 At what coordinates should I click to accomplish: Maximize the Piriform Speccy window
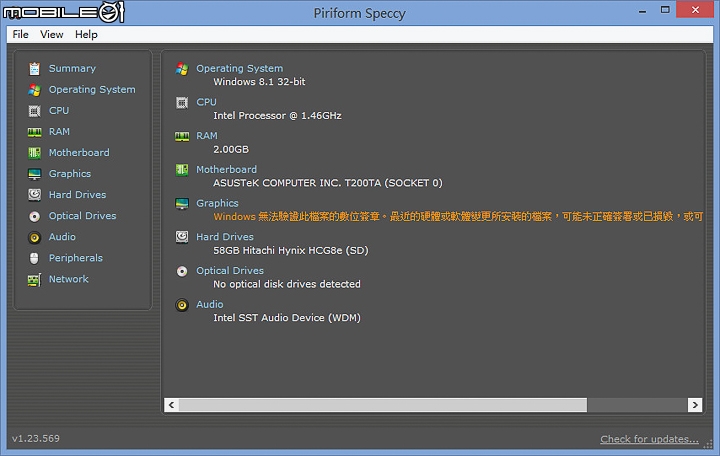click(665, 10)
